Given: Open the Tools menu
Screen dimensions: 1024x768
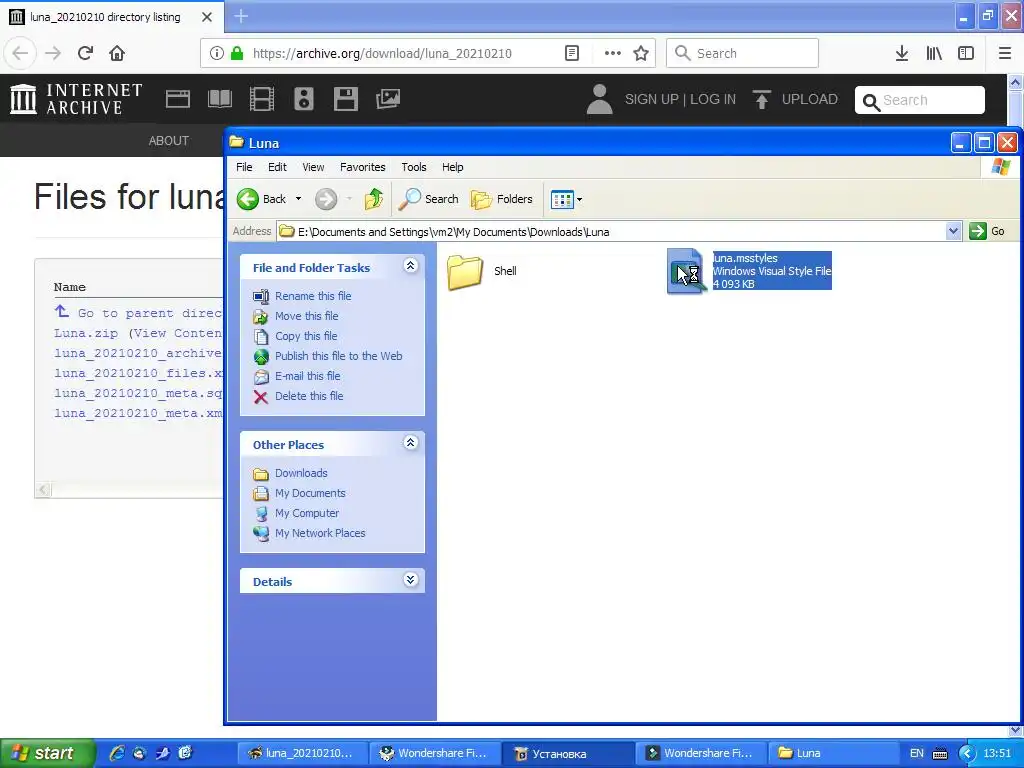Looking at the screenshot, I should click(414, 167).
